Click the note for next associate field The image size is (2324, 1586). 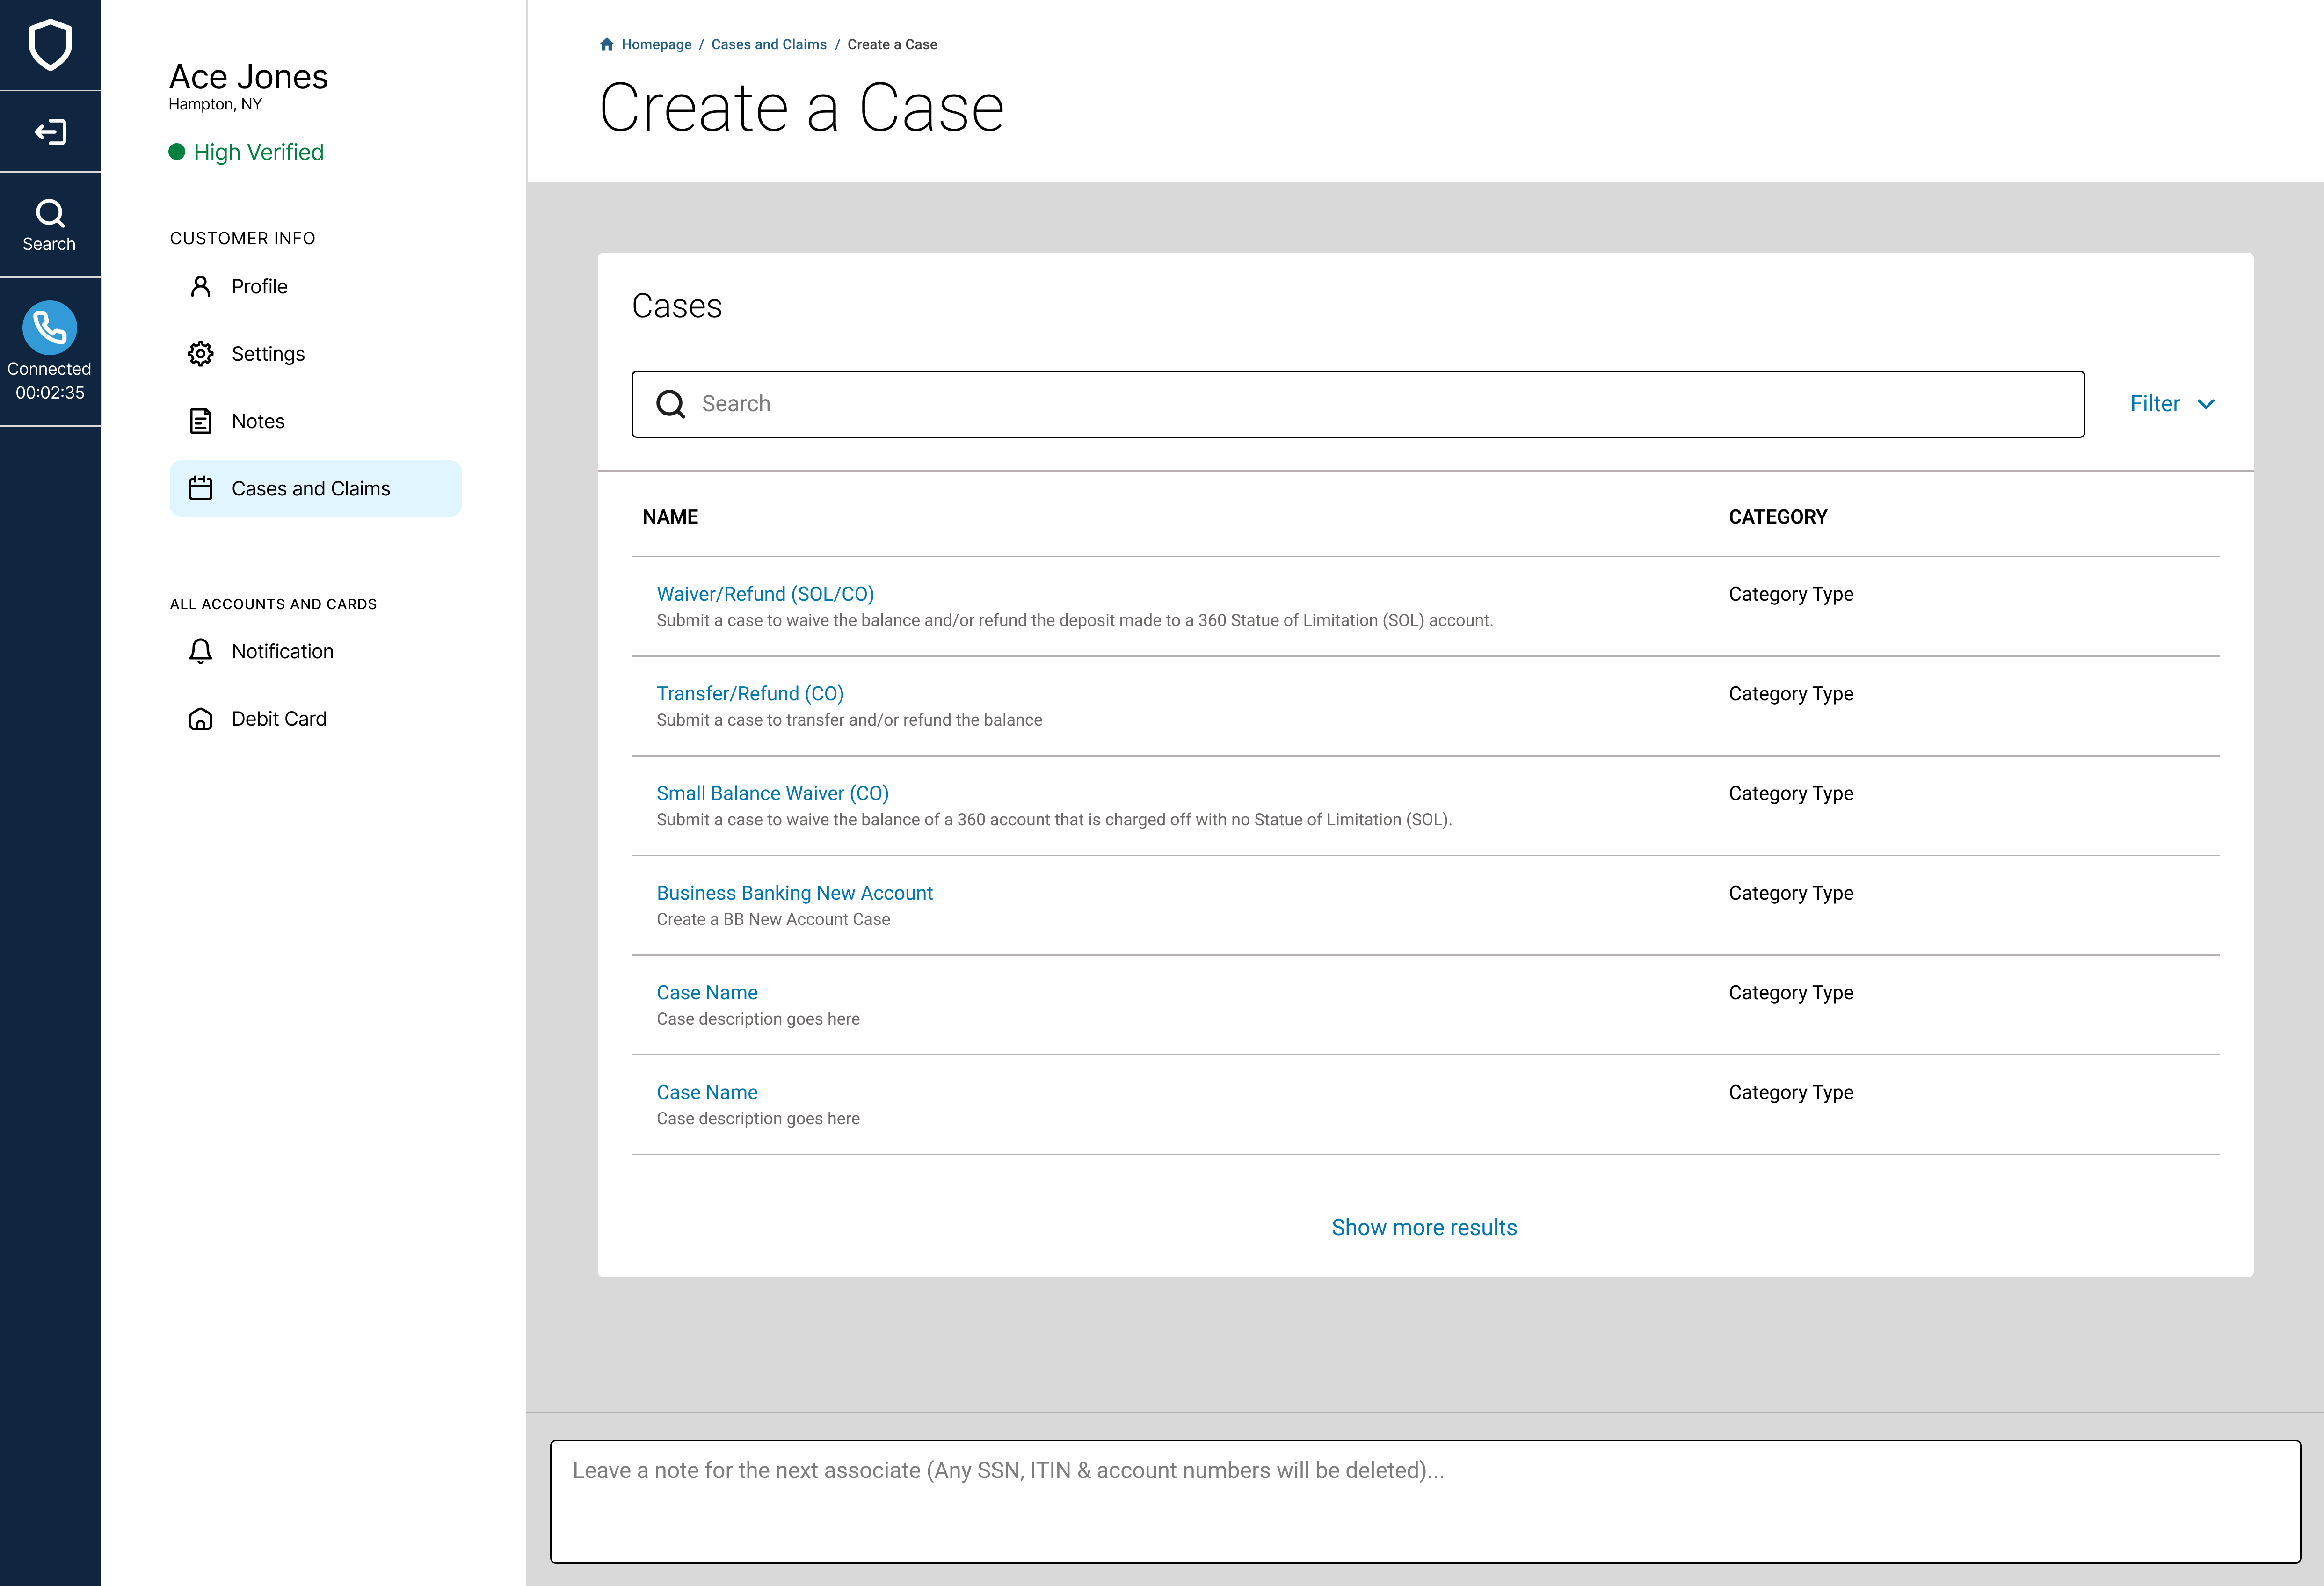[x=1424, y=1500]
